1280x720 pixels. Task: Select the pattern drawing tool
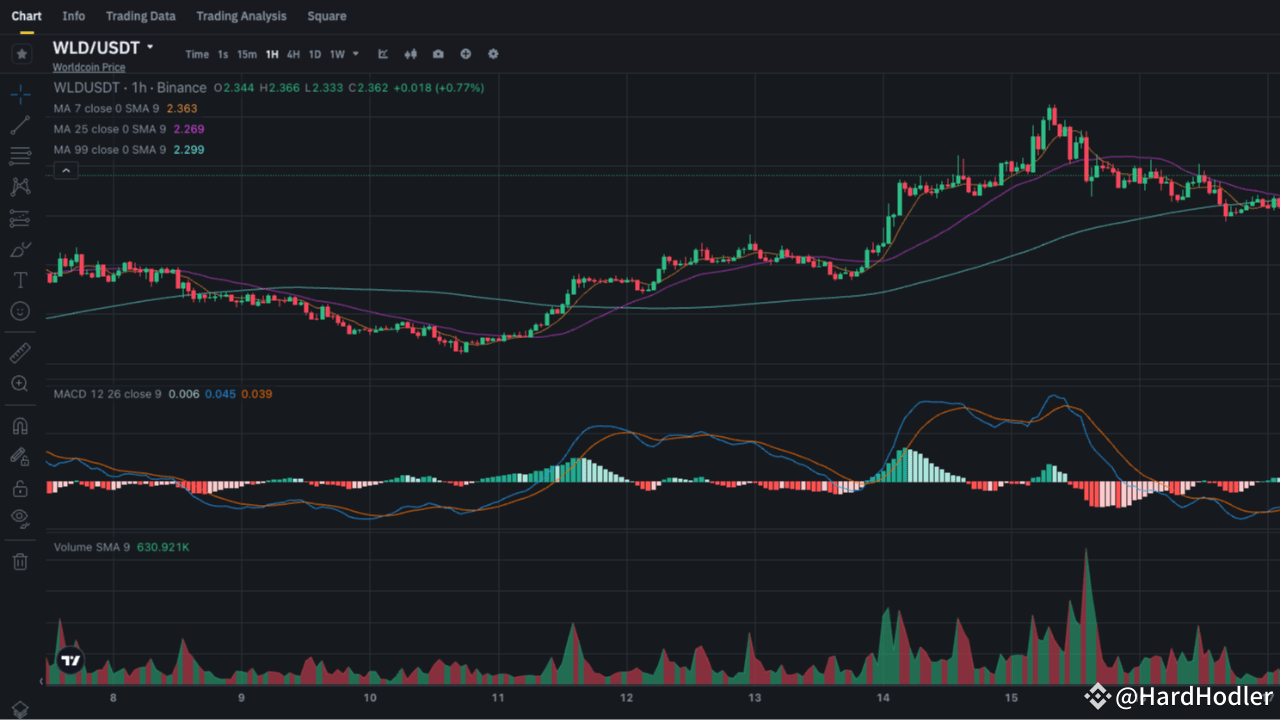pos(20,187)
